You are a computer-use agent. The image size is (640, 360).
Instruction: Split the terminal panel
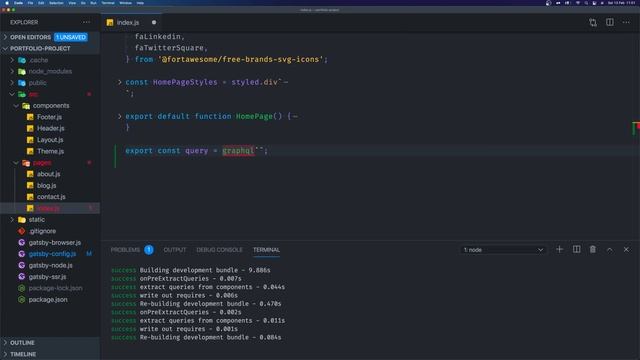click(x=576, y=249)
